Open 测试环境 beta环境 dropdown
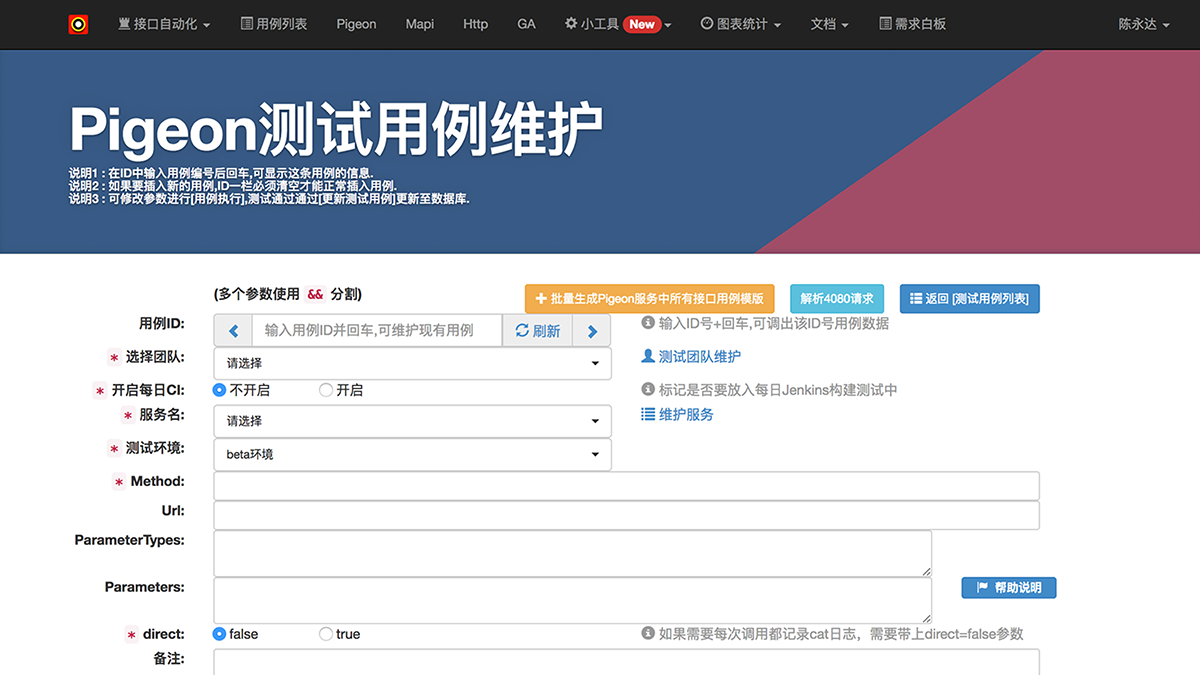Image resolution: width=1200 pixels, height=675 pixels. click(412, 454)
